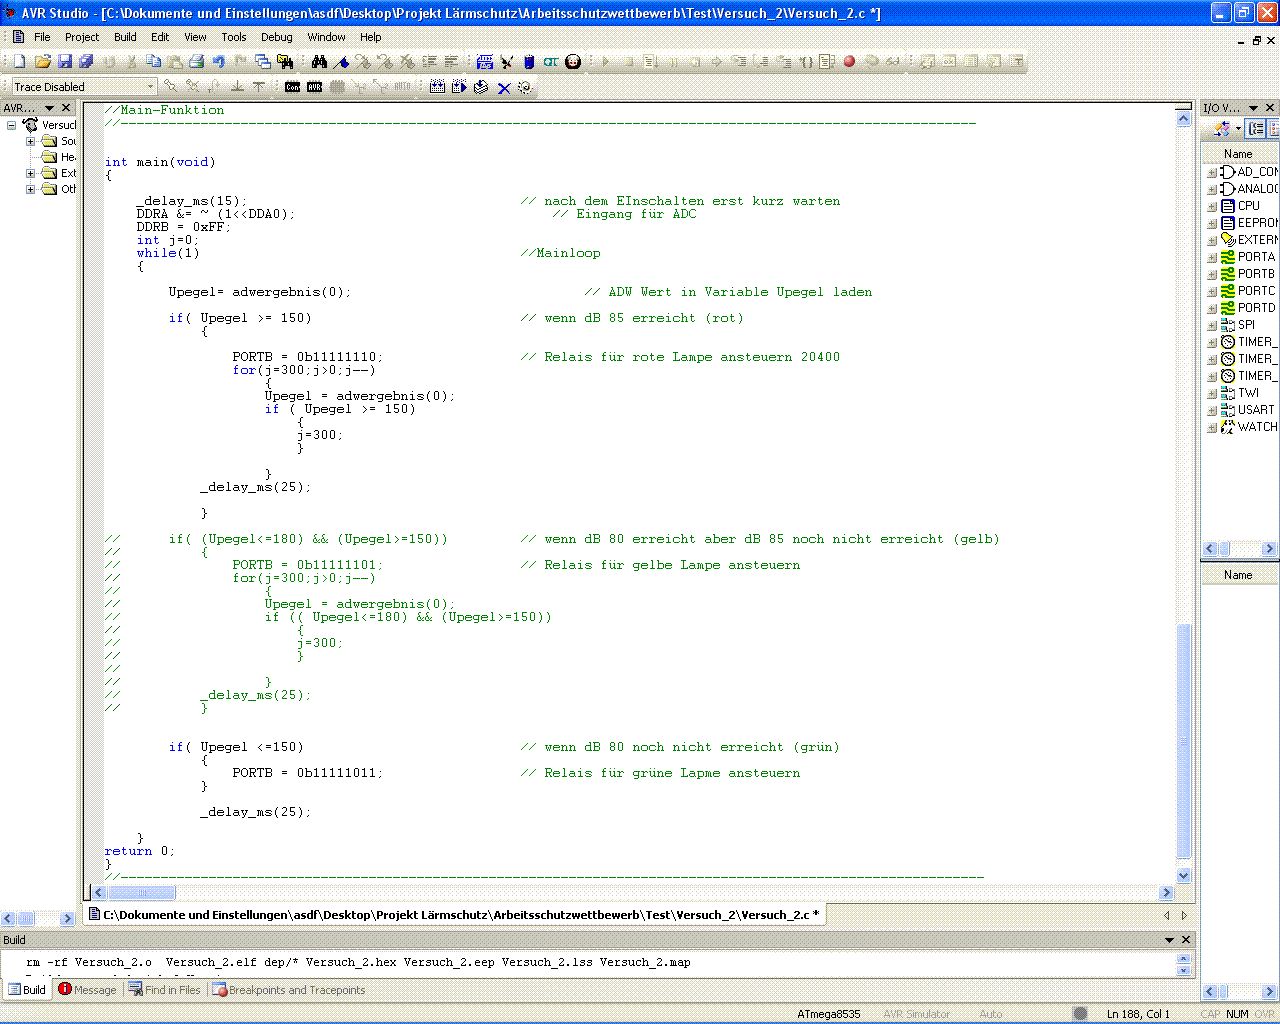Open the Build menu
The width and height of the screenshot is (1280, 1024).
point(125,37)
